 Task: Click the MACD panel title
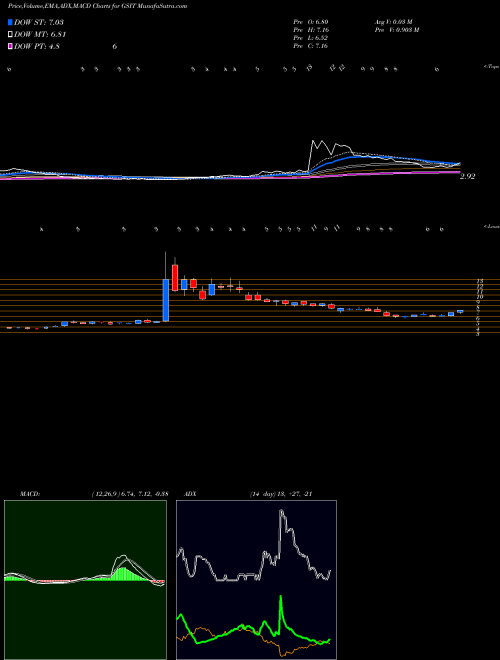pyautogui.click(x=29, y=494)
